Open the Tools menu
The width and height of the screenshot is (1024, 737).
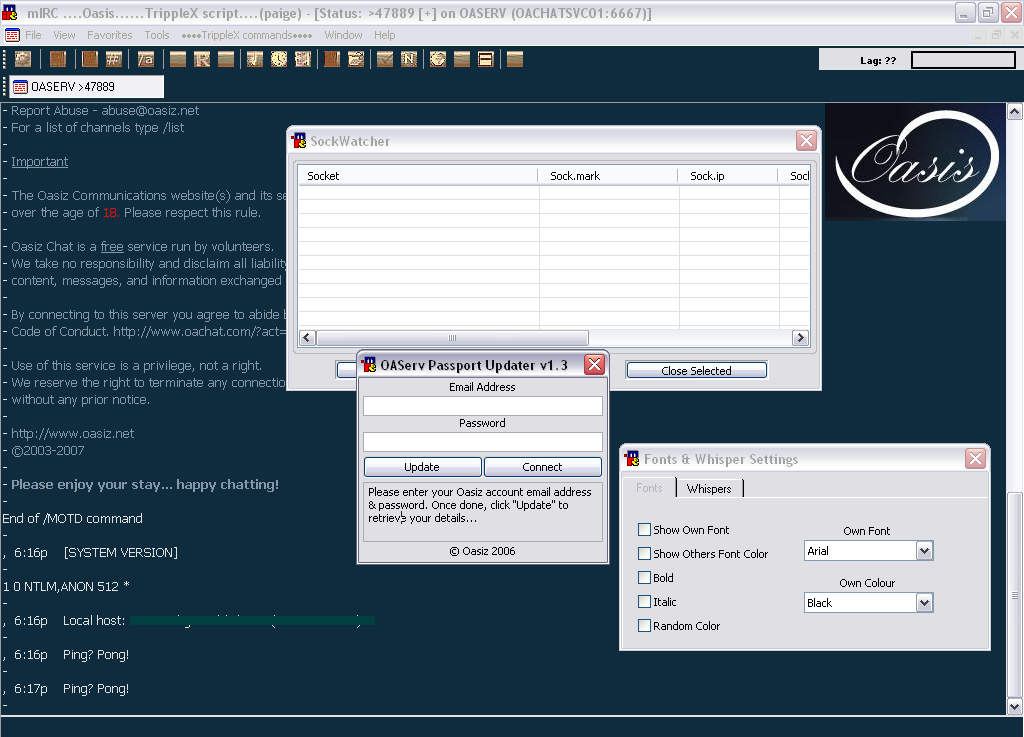157,35
